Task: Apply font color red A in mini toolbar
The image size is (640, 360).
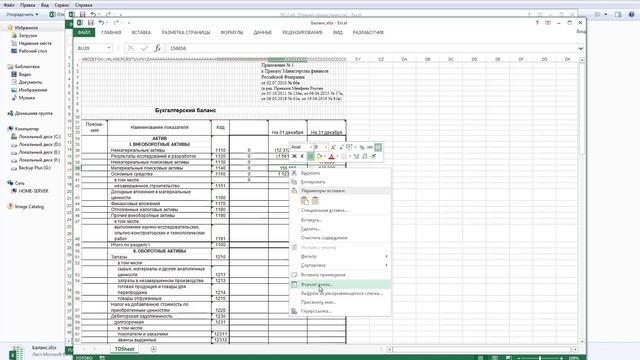Action: pos(331,156)
